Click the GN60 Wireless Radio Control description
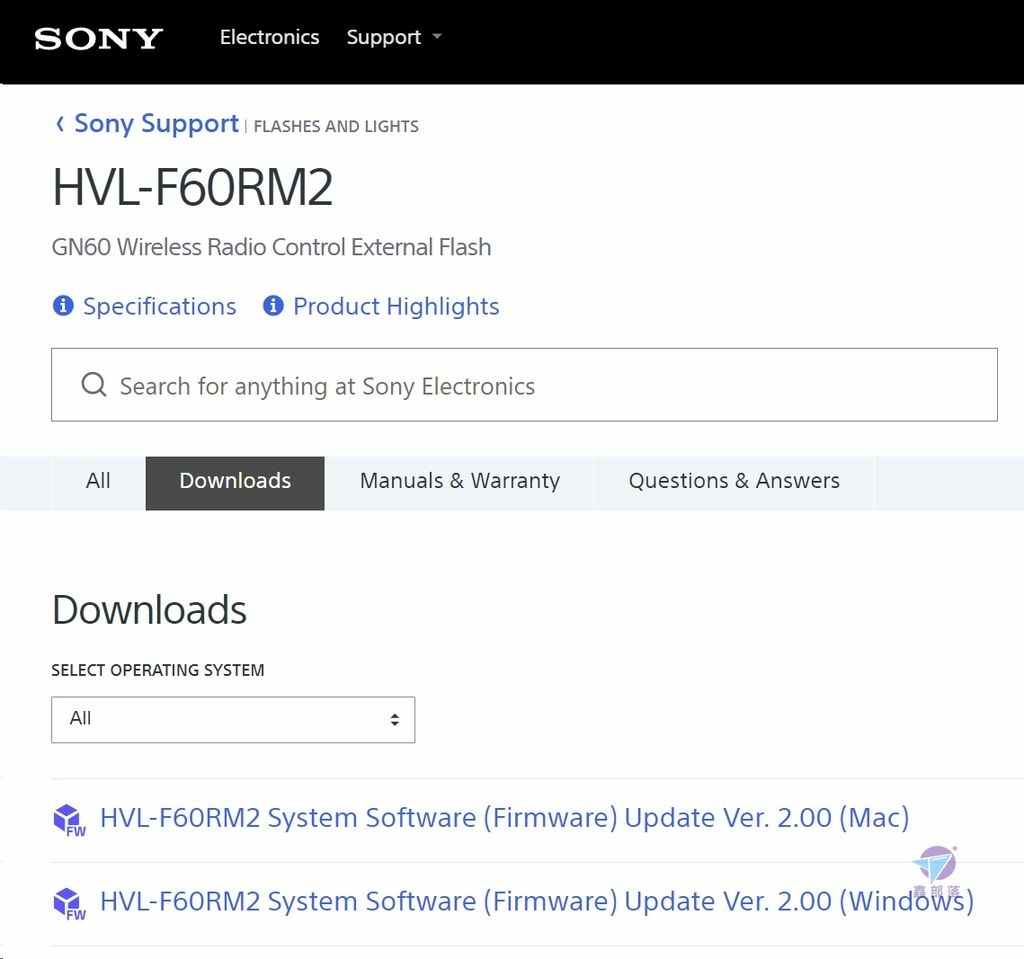 (272, 247)
